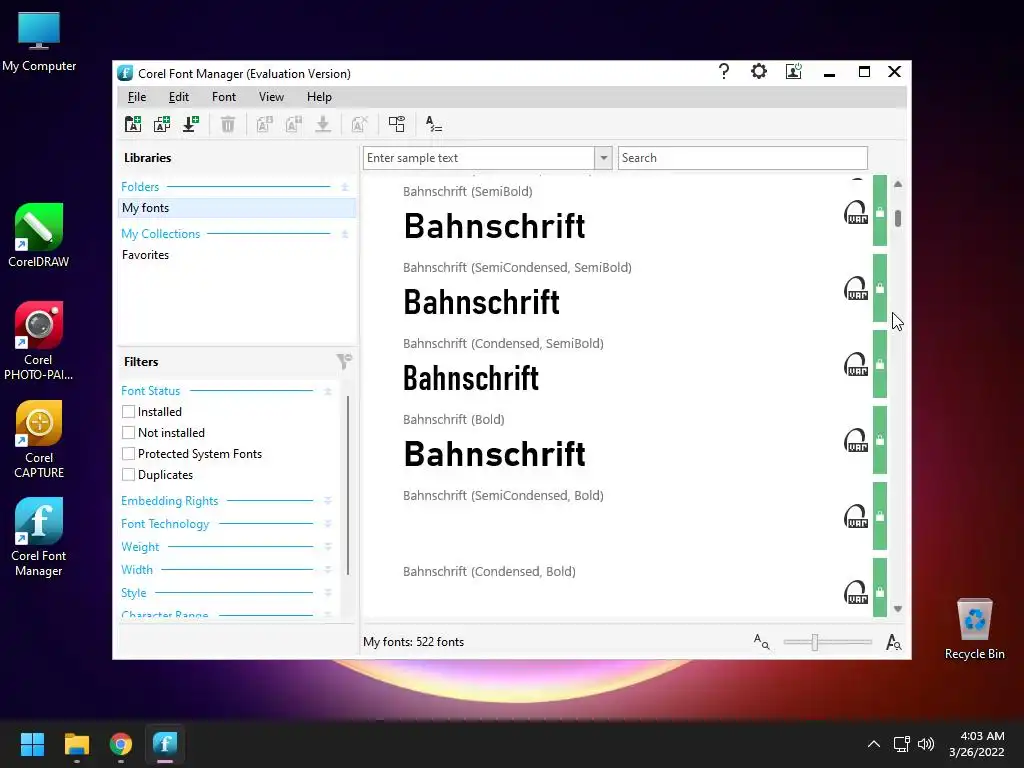Open the sample text dropdown arrow
This screenshot has height=768, width=1024.
click(603, 157)
